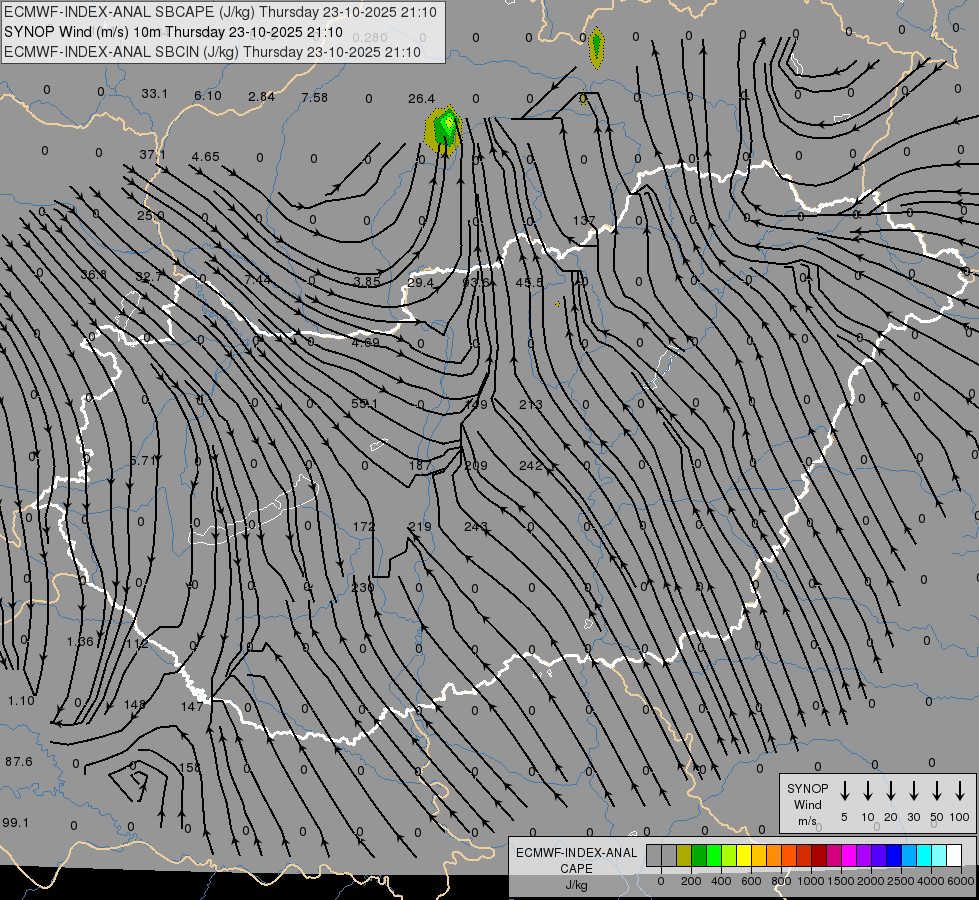The width and height of the screenshot is (979, 900).
Task: Select the 55.1 CAPE value on the map
Action: click(x=364, y=403)
